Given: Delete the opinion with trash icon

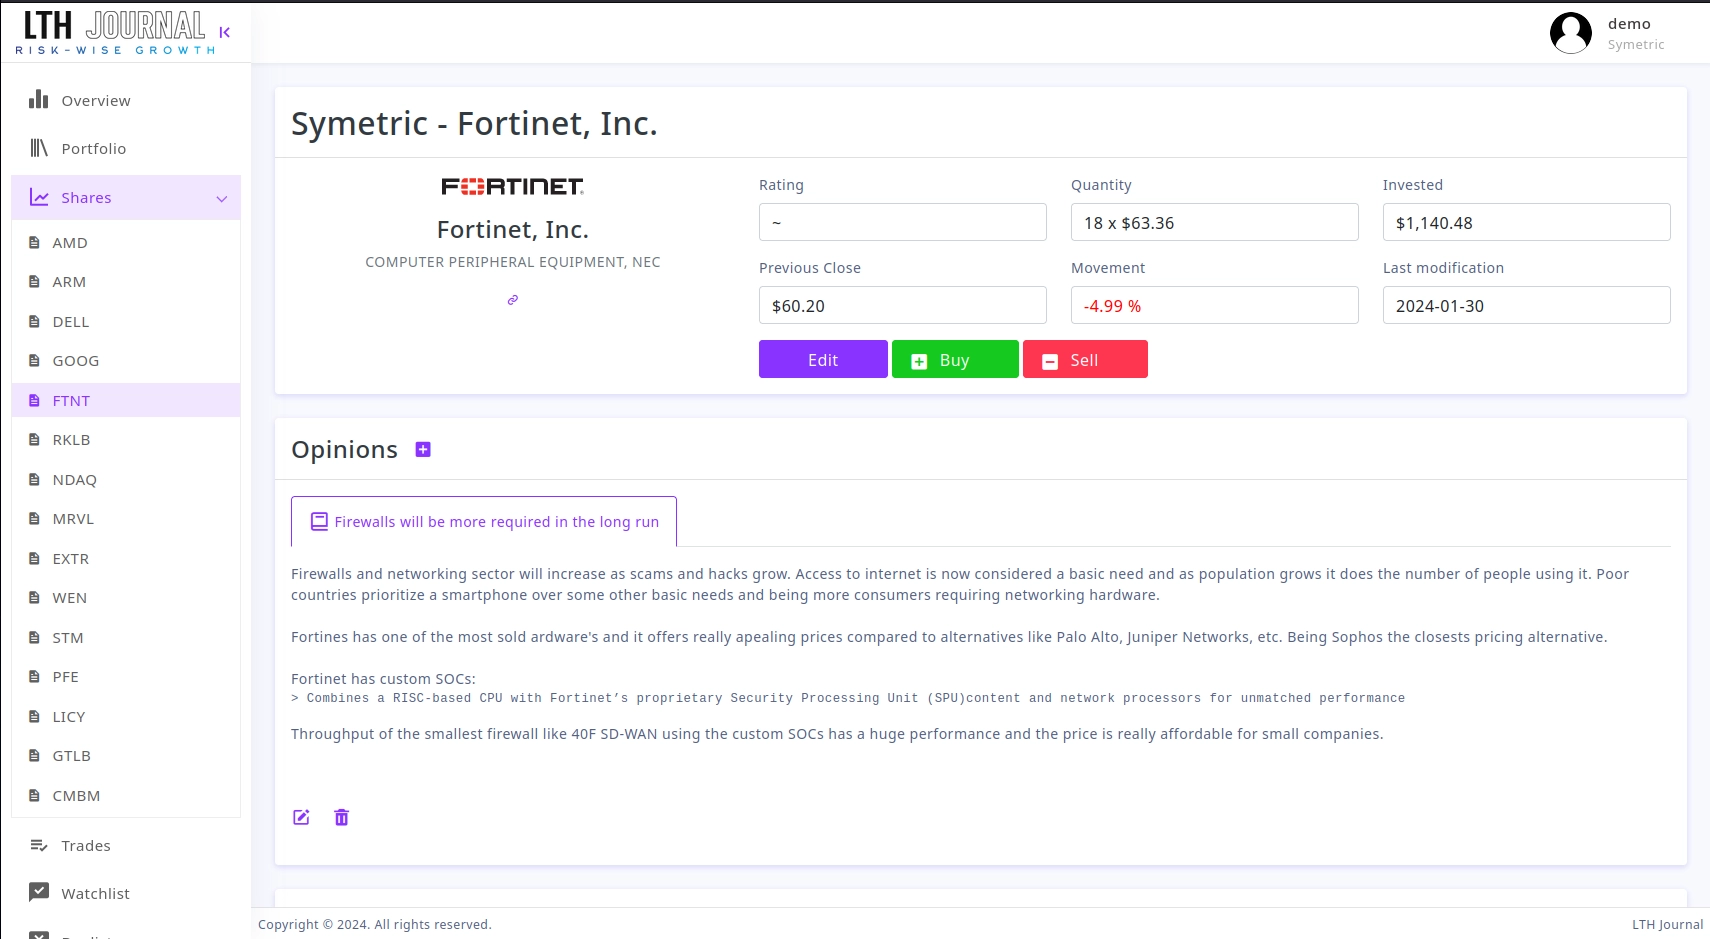Looking at the screenshot, I should click(342, 817).
